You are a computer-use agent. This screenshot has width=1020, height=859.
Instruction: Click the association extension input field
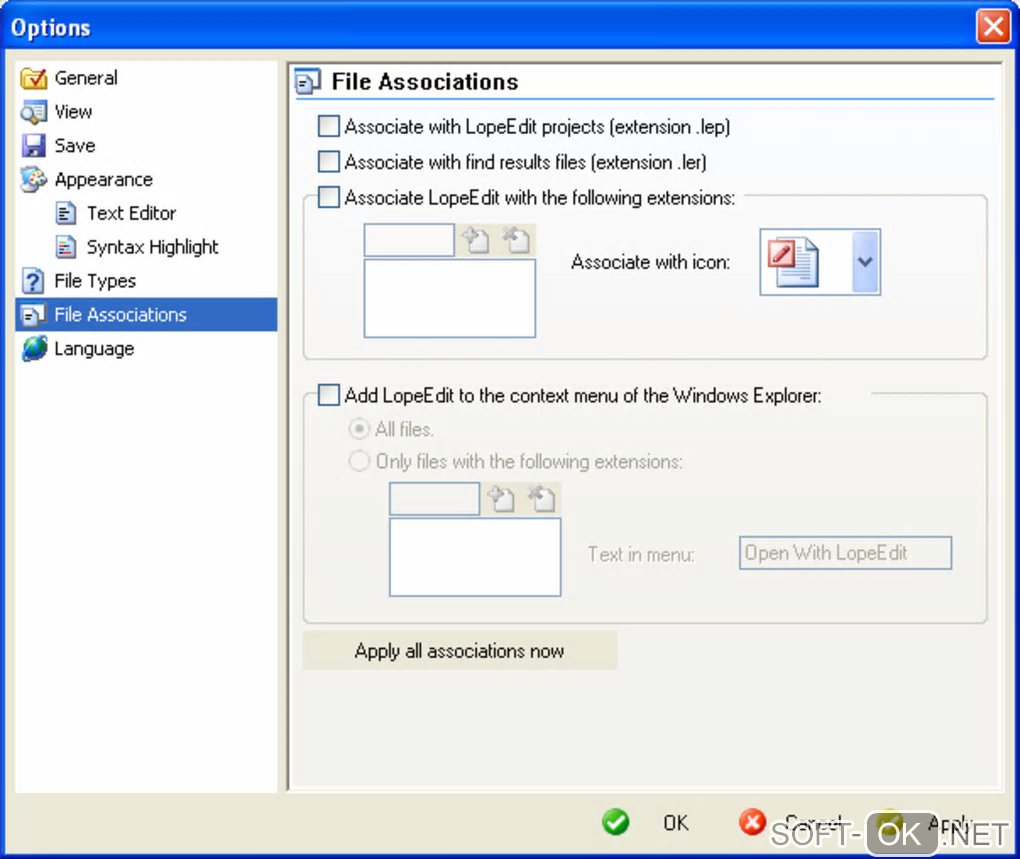(409, 241)
